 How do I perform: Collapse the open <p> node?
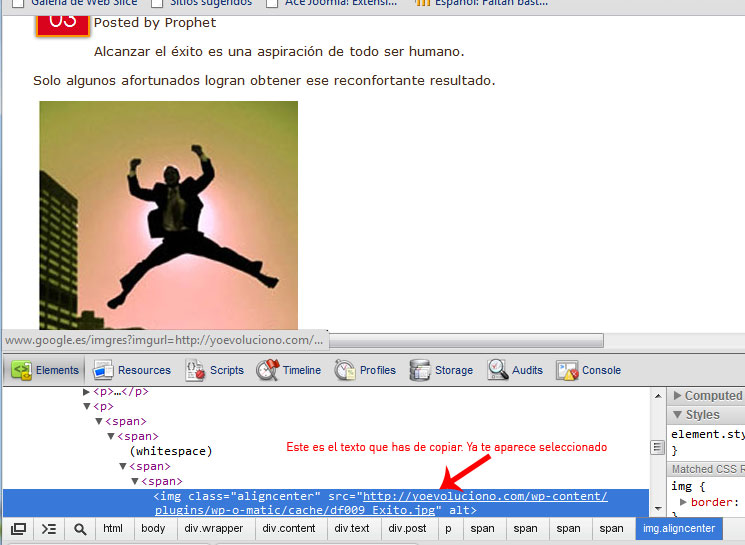[x=86, y=407]
